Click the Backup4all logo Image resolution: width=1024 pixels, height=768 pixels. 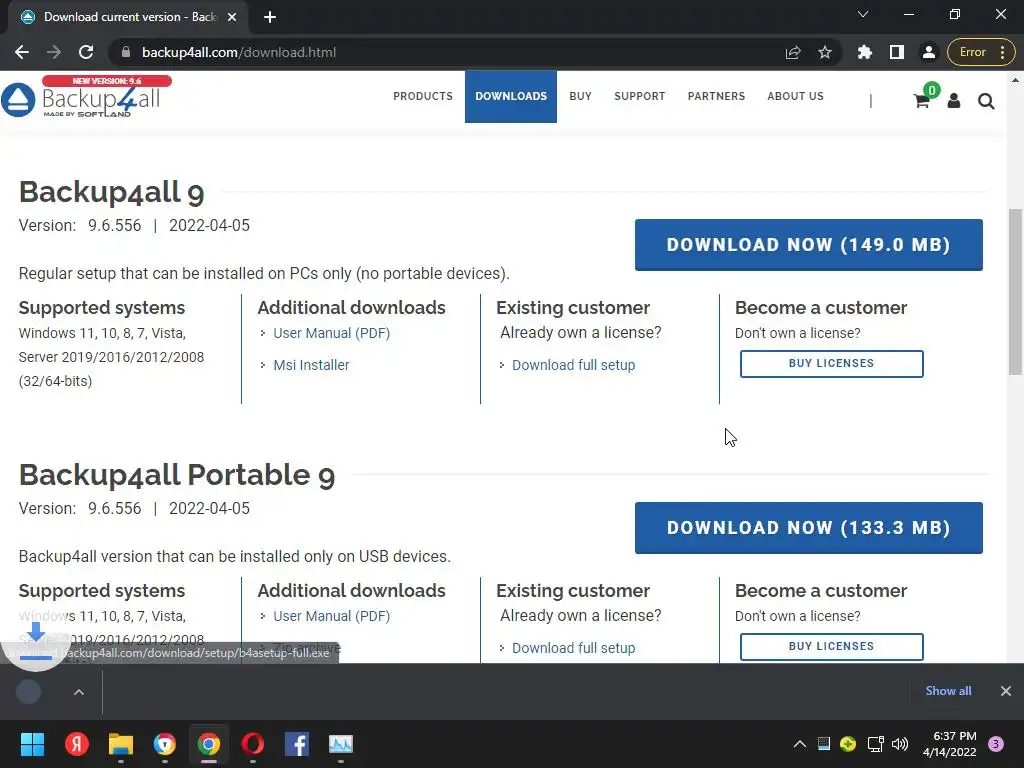87,98
